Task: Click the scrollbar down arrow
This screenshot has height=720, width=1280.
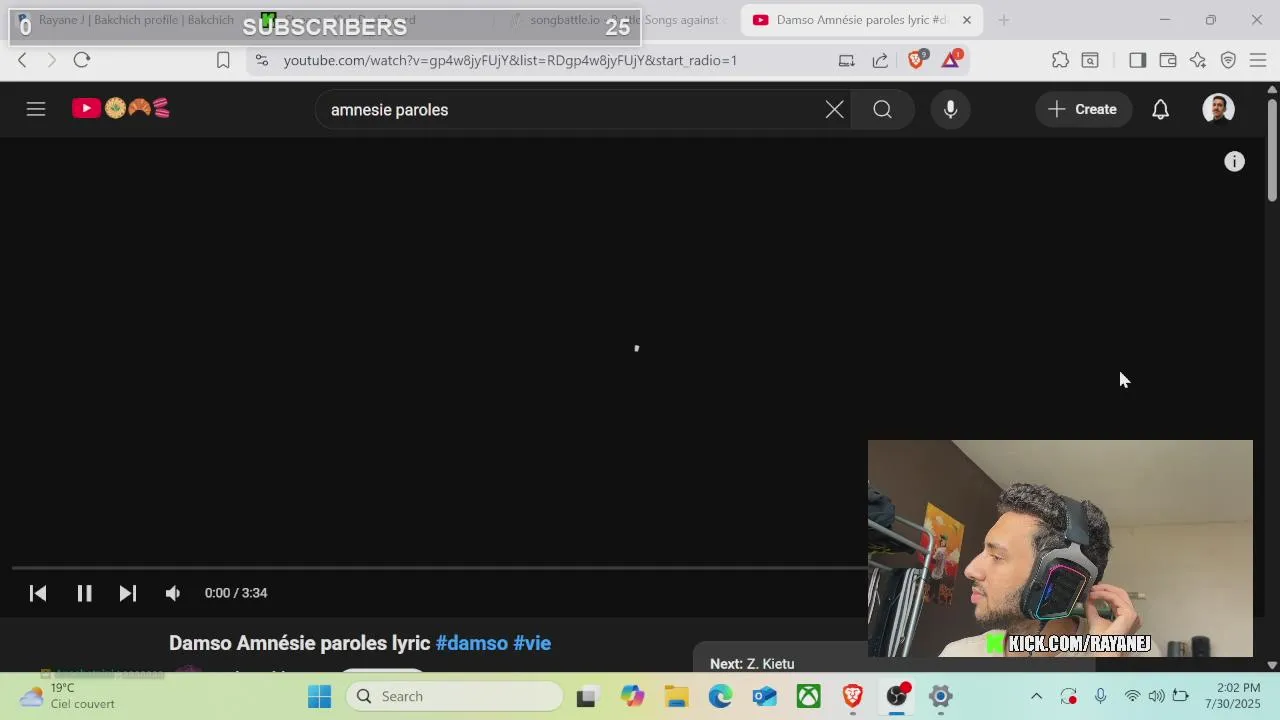Action: [x=1272, y=665]
